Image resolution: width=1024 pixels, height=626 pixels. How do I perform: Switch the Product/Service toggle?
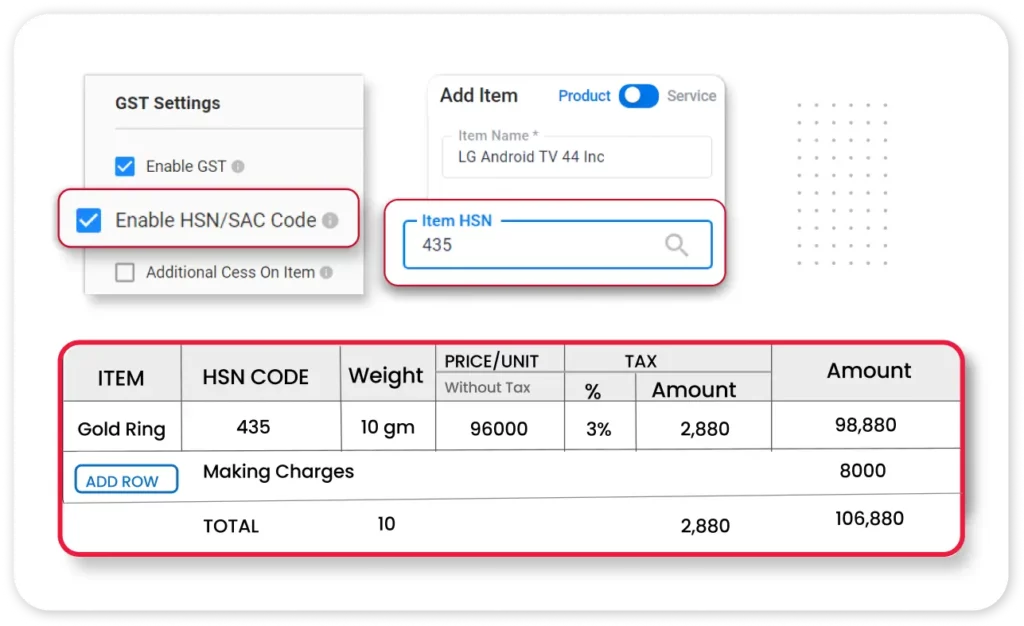(x=638, y=96)
